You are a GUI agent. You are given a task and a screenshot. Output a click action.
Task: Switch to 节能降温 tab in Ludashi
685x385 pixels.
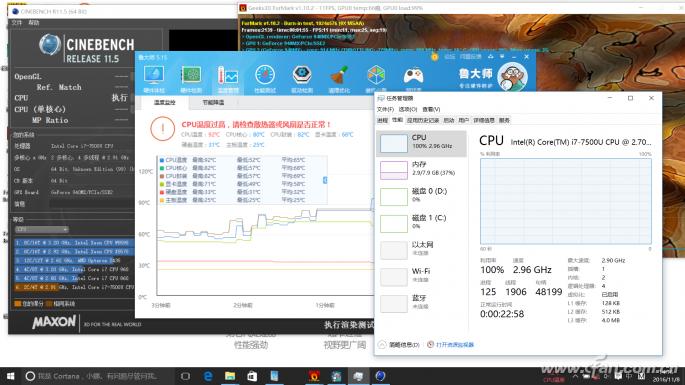point(213,102)
